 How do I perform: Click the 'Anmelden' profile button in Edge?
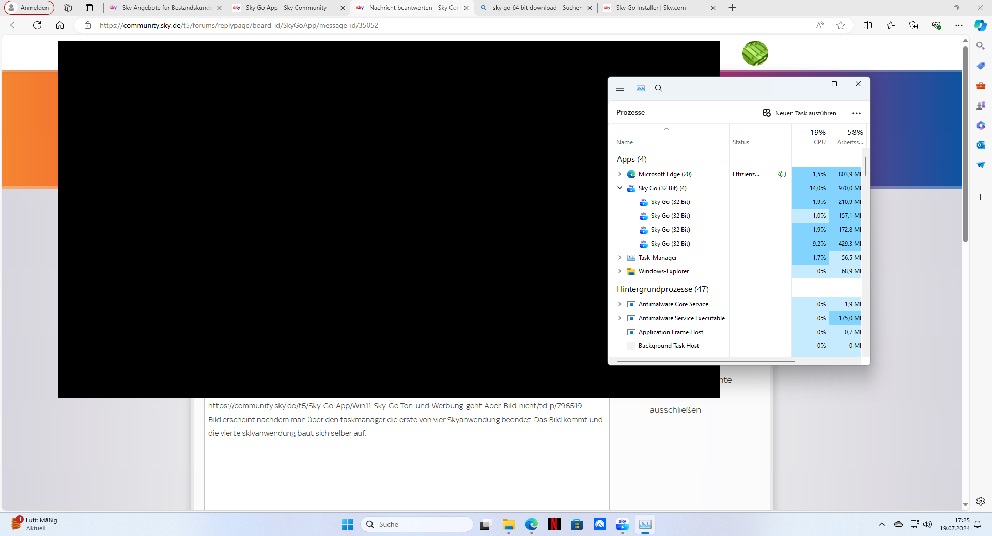pyautogui.click(x=28, y=8)
